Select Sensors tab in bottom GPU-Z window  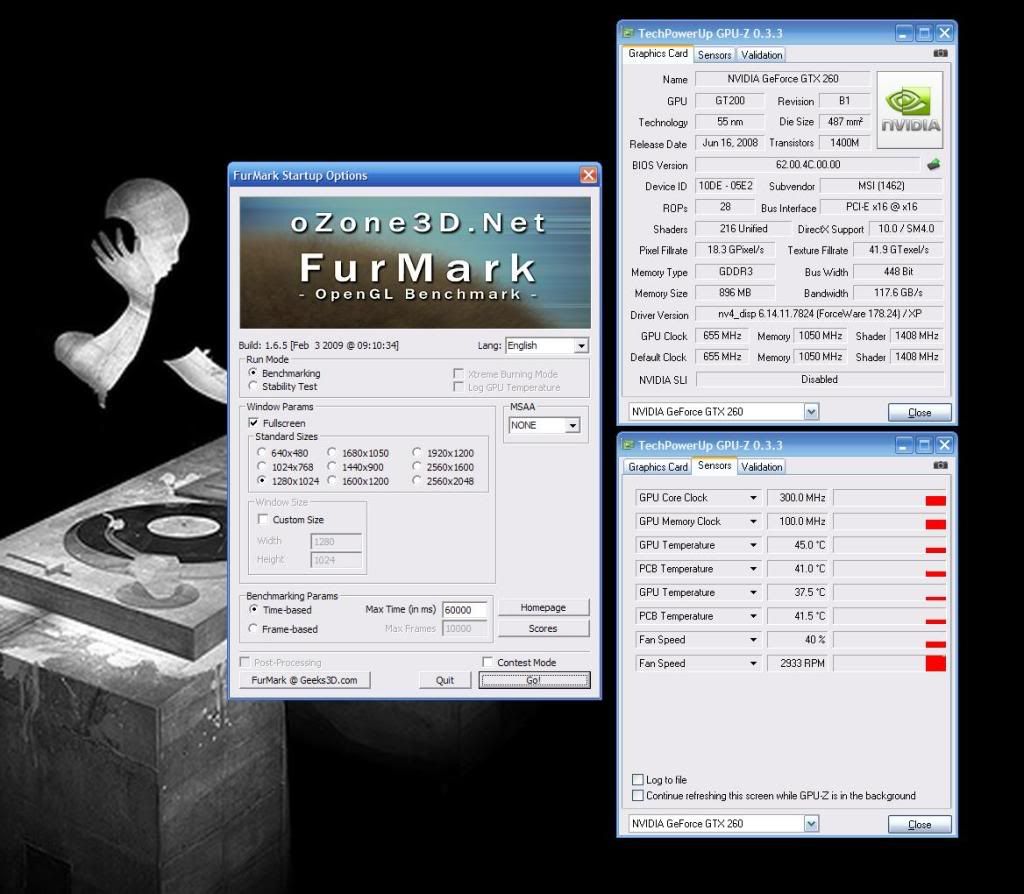(714, 466)
